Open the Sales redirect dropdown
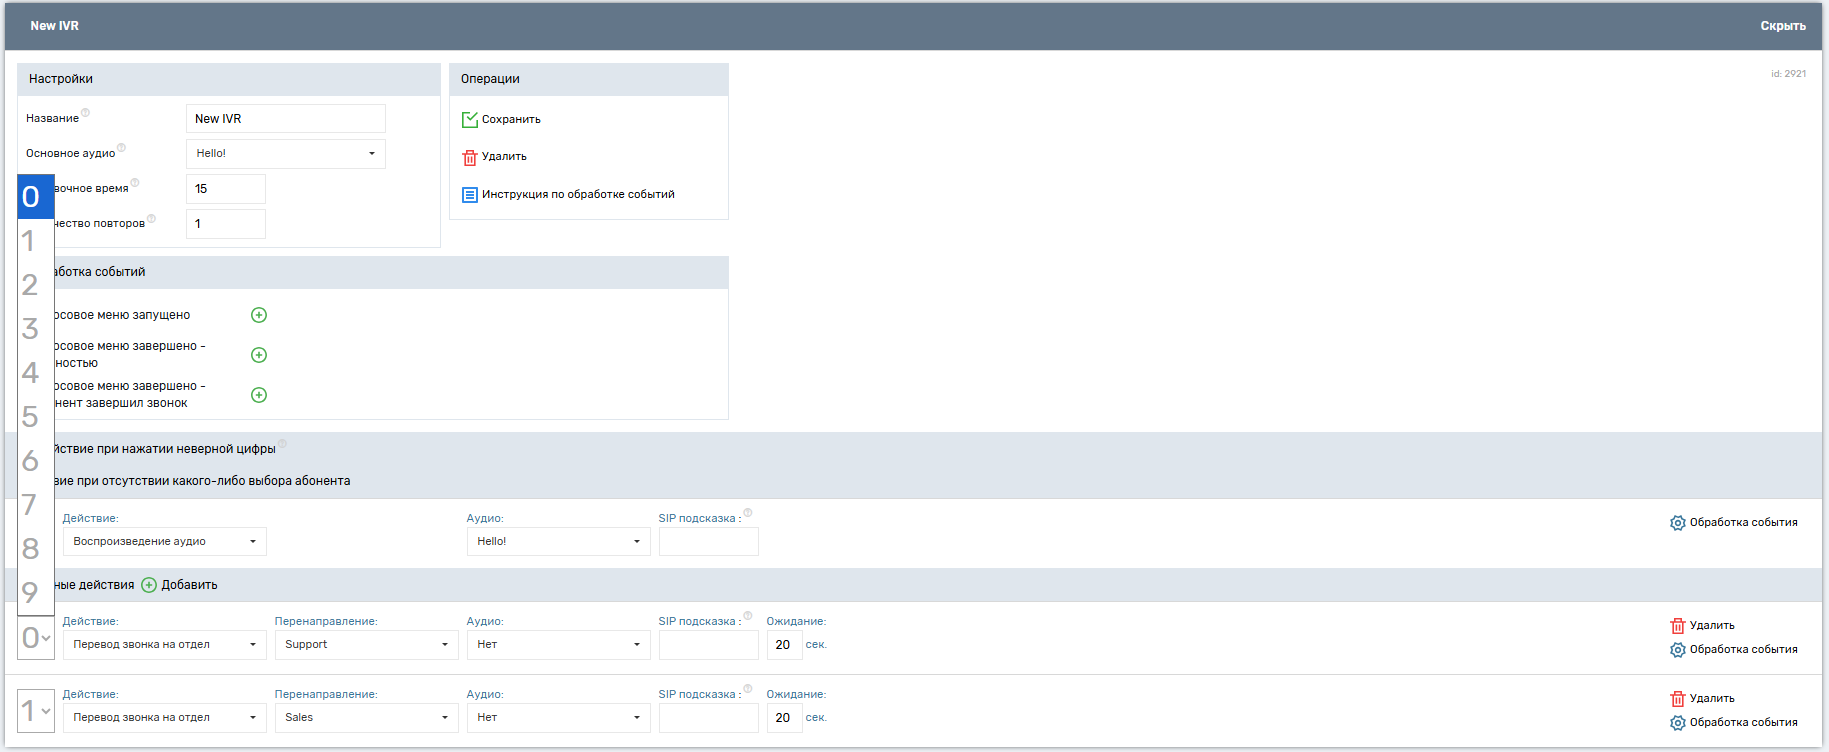The image size is (1829, 752). coord(366,718)
